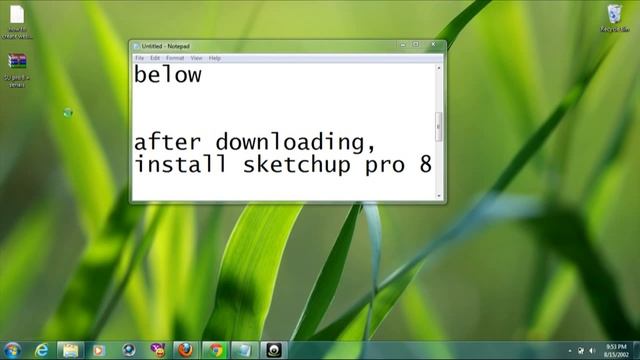Open the View menu in Notepad
Viewport: 640px width, 360px height.
pyautogui.click(x=196, y=58)
